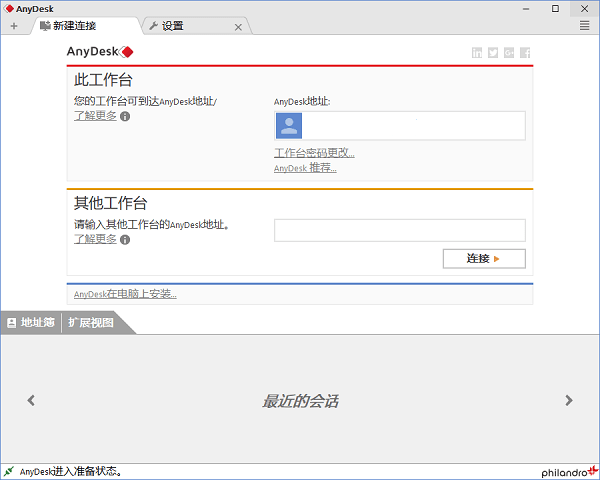Minimize the AnyDesk window
Image resolution: width=600 pixels, height=480 pixels.
click(x=526, y=9)
